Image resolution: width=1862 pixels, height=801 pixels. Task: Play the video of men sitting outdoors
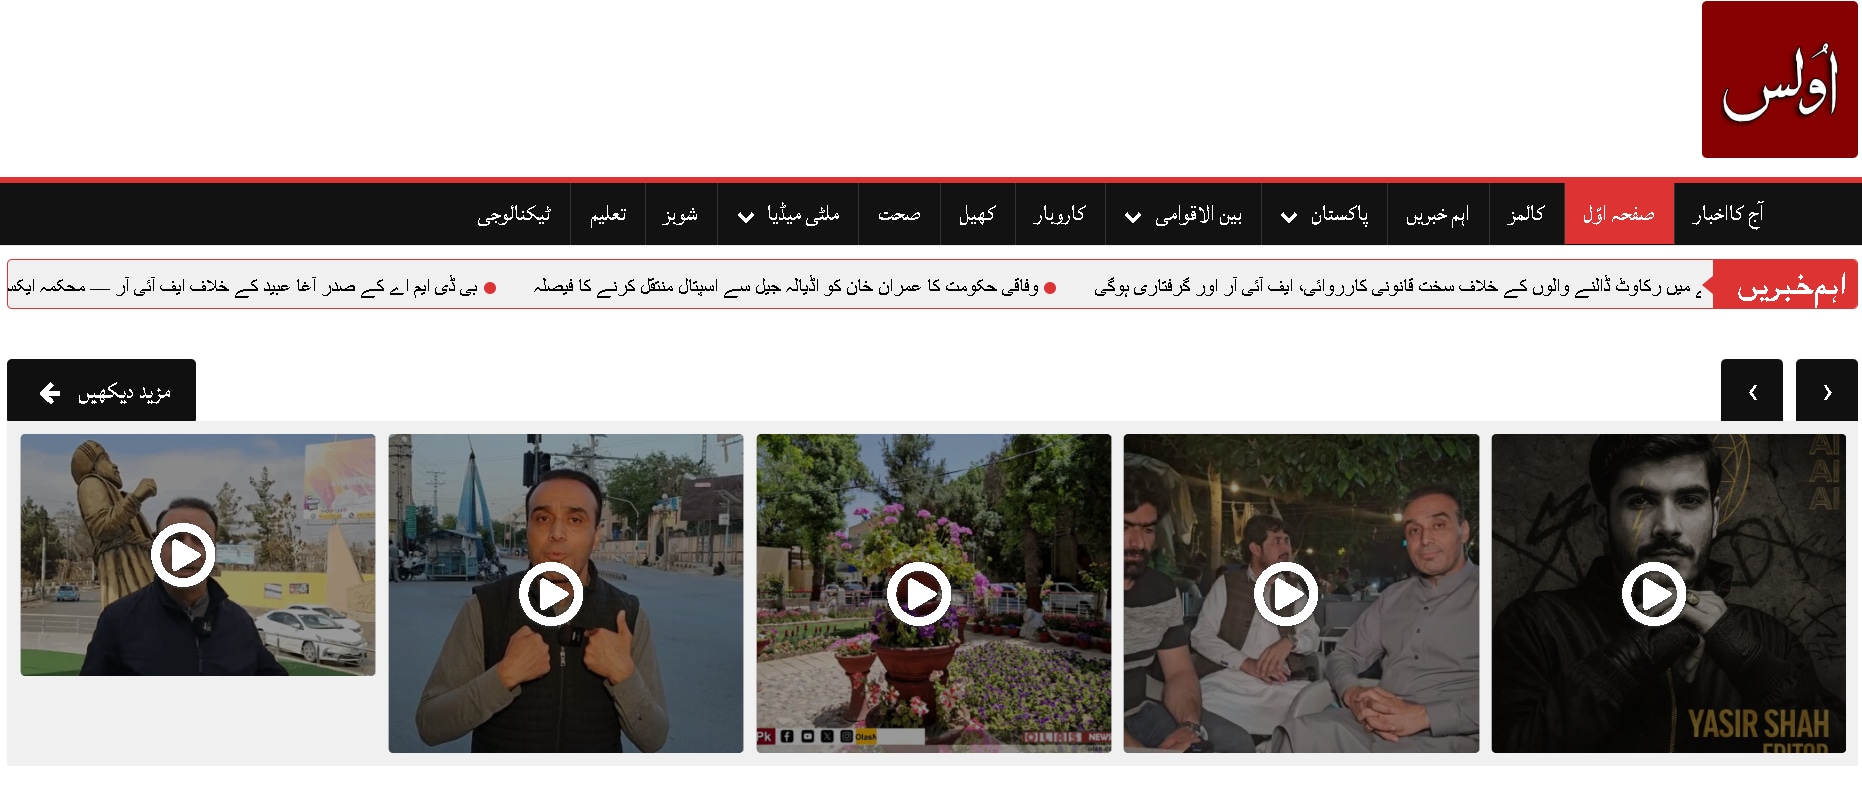1286,594
